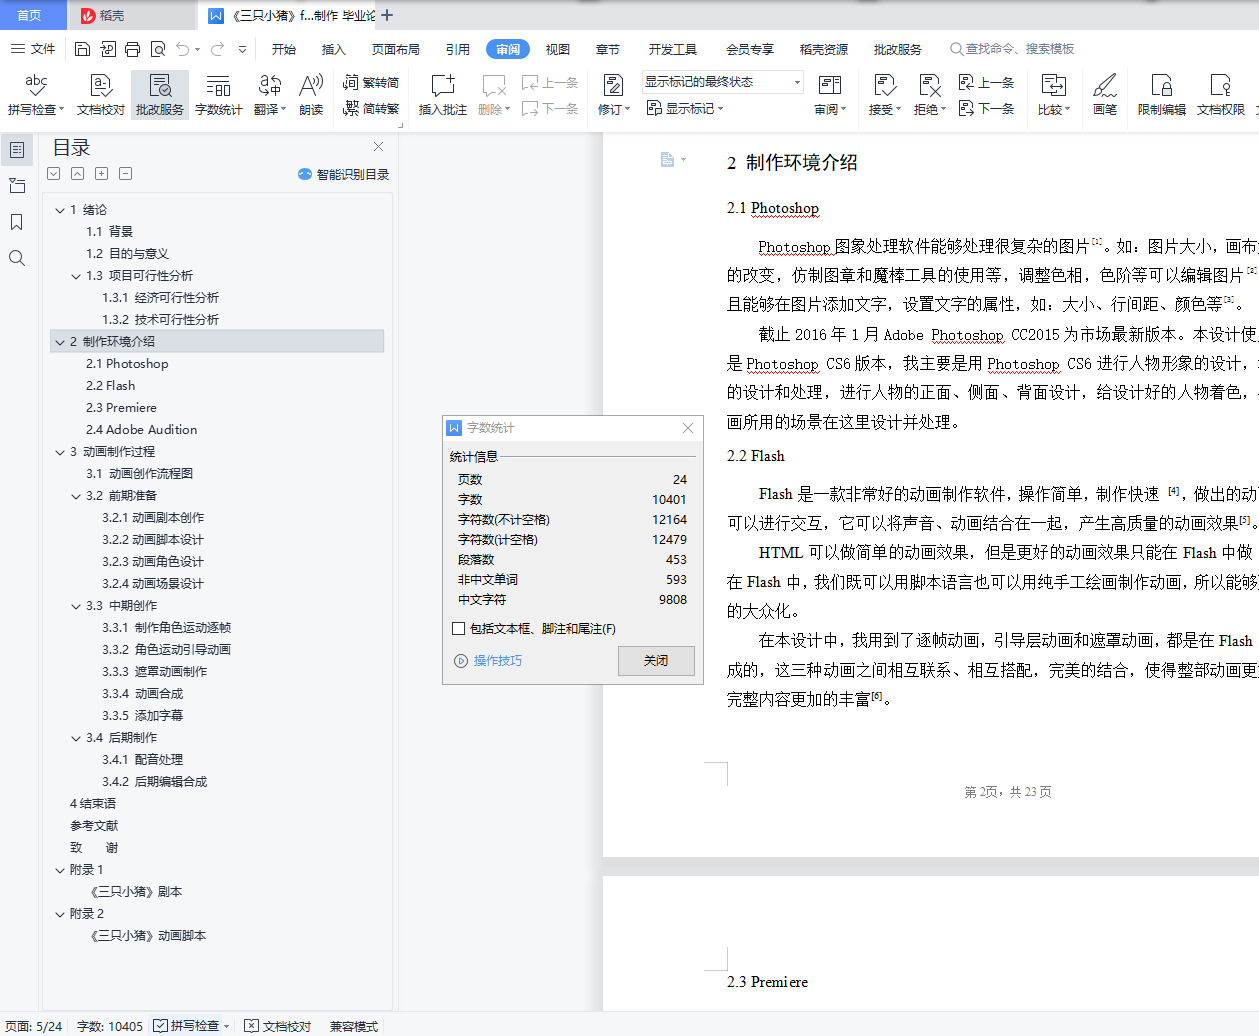The width and height of the screenshot is (1259, 1036).
Task: Collapse the 3.4 后期制作 tree node
Action: coord(76,738)
